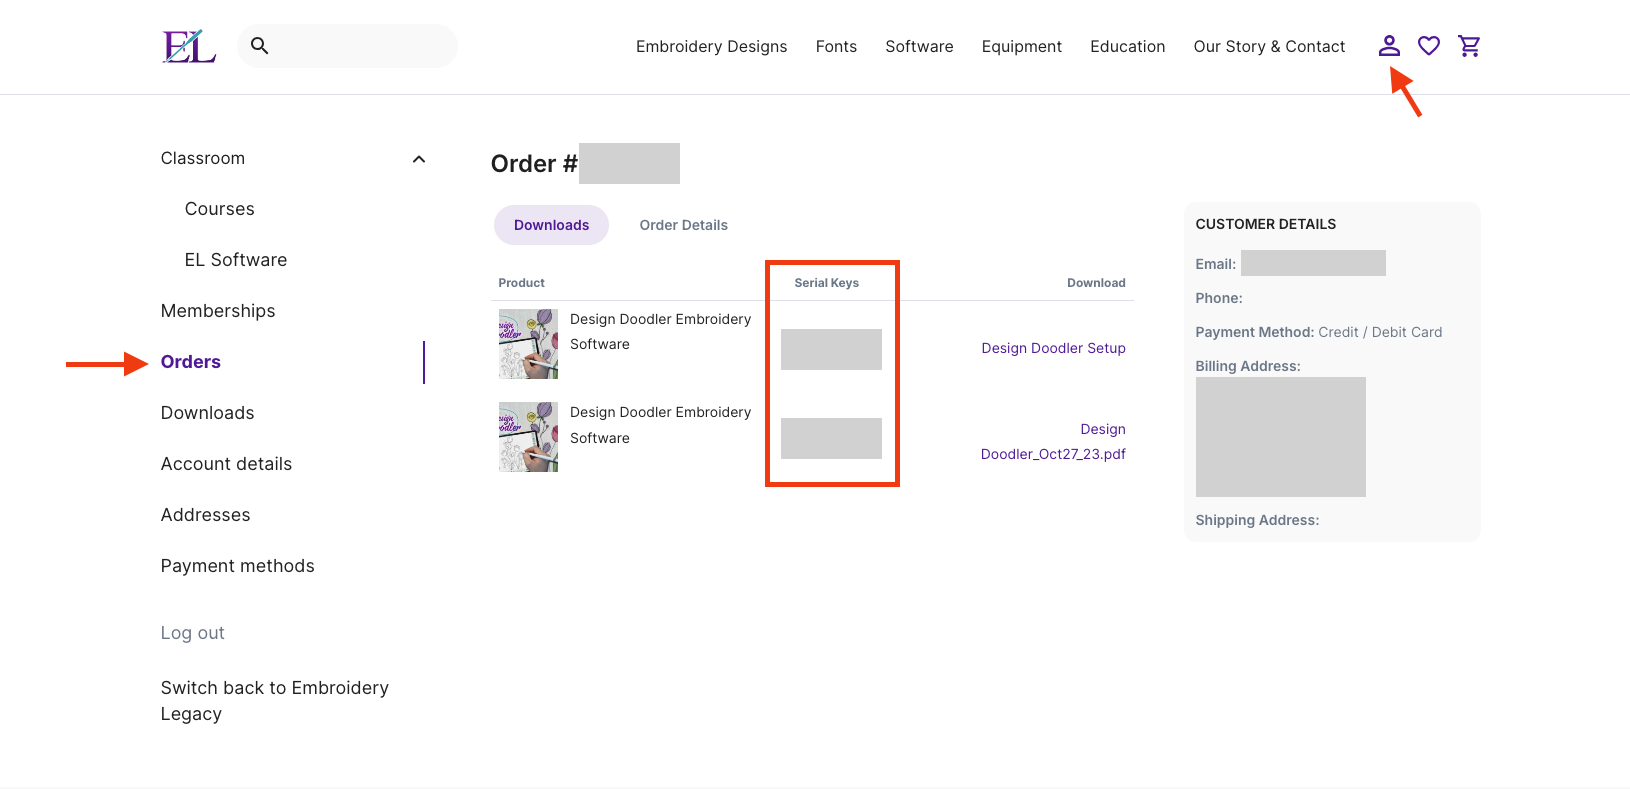The height and width of the screenshot is (789, 1630).
Task: Click the Order # heading
Action: (x=534, y=164)
